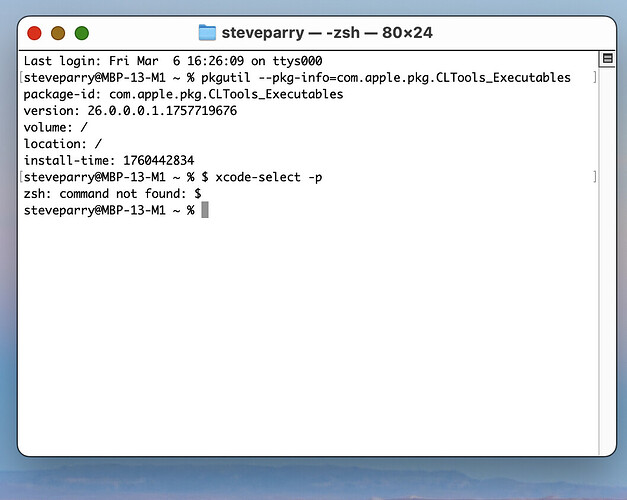This screenshot has width=627, height=500.
Task: Click the pkgutil --pkg-info command line
Action: pyautogui.click(x=297, y=77)
